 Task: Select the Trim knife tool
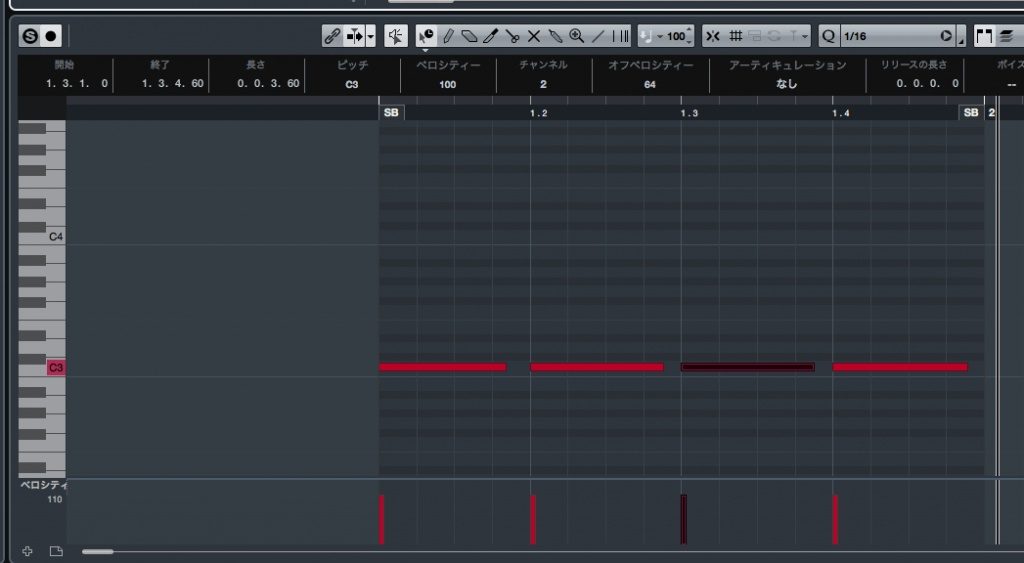point(490,36)
